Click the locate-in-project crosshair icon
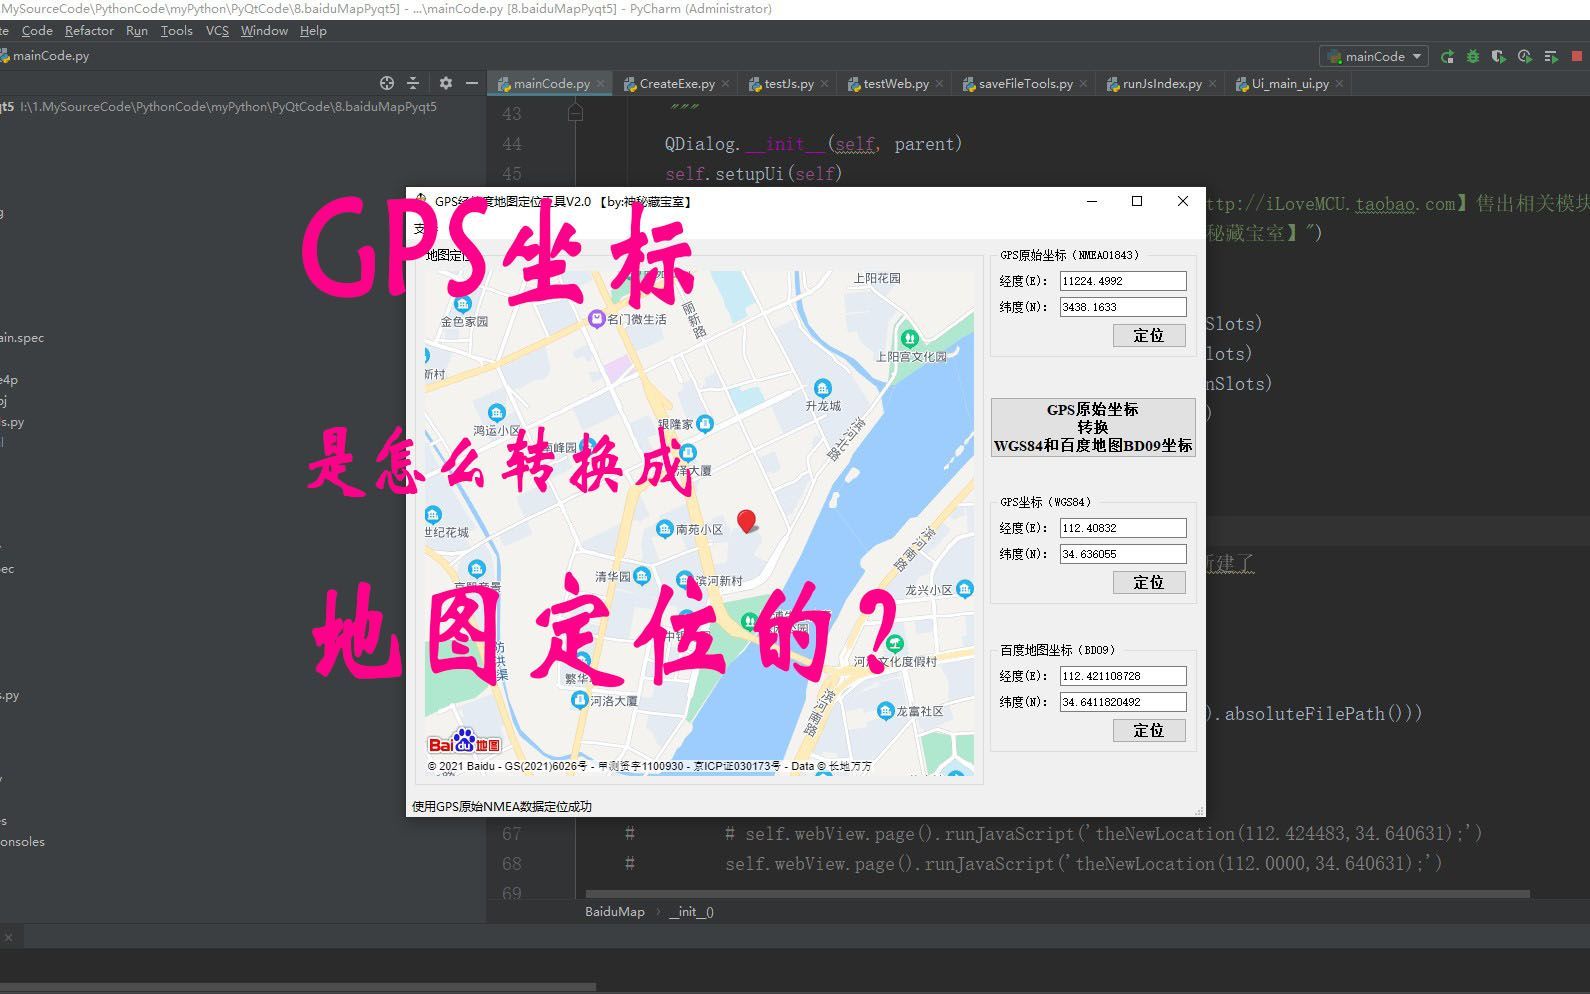This screenshot has width=1590, height=994. click(x=387, y=83)
